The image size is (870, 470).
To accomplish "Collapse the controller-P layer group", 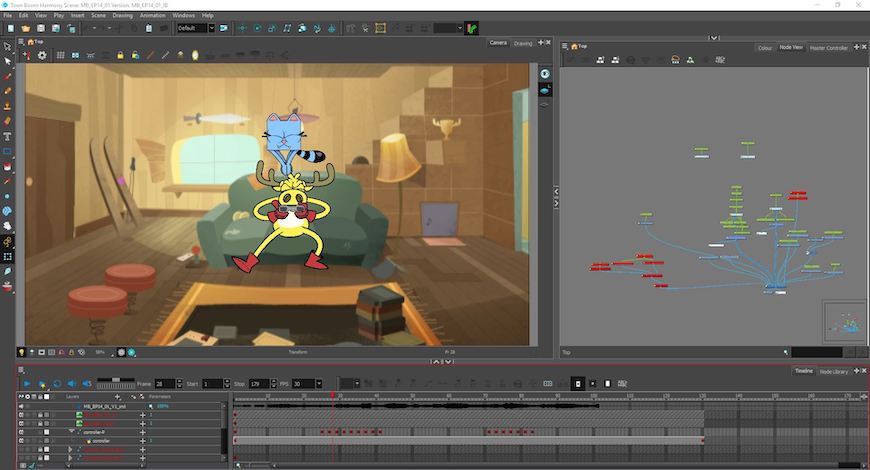I will tap(71, 431).
